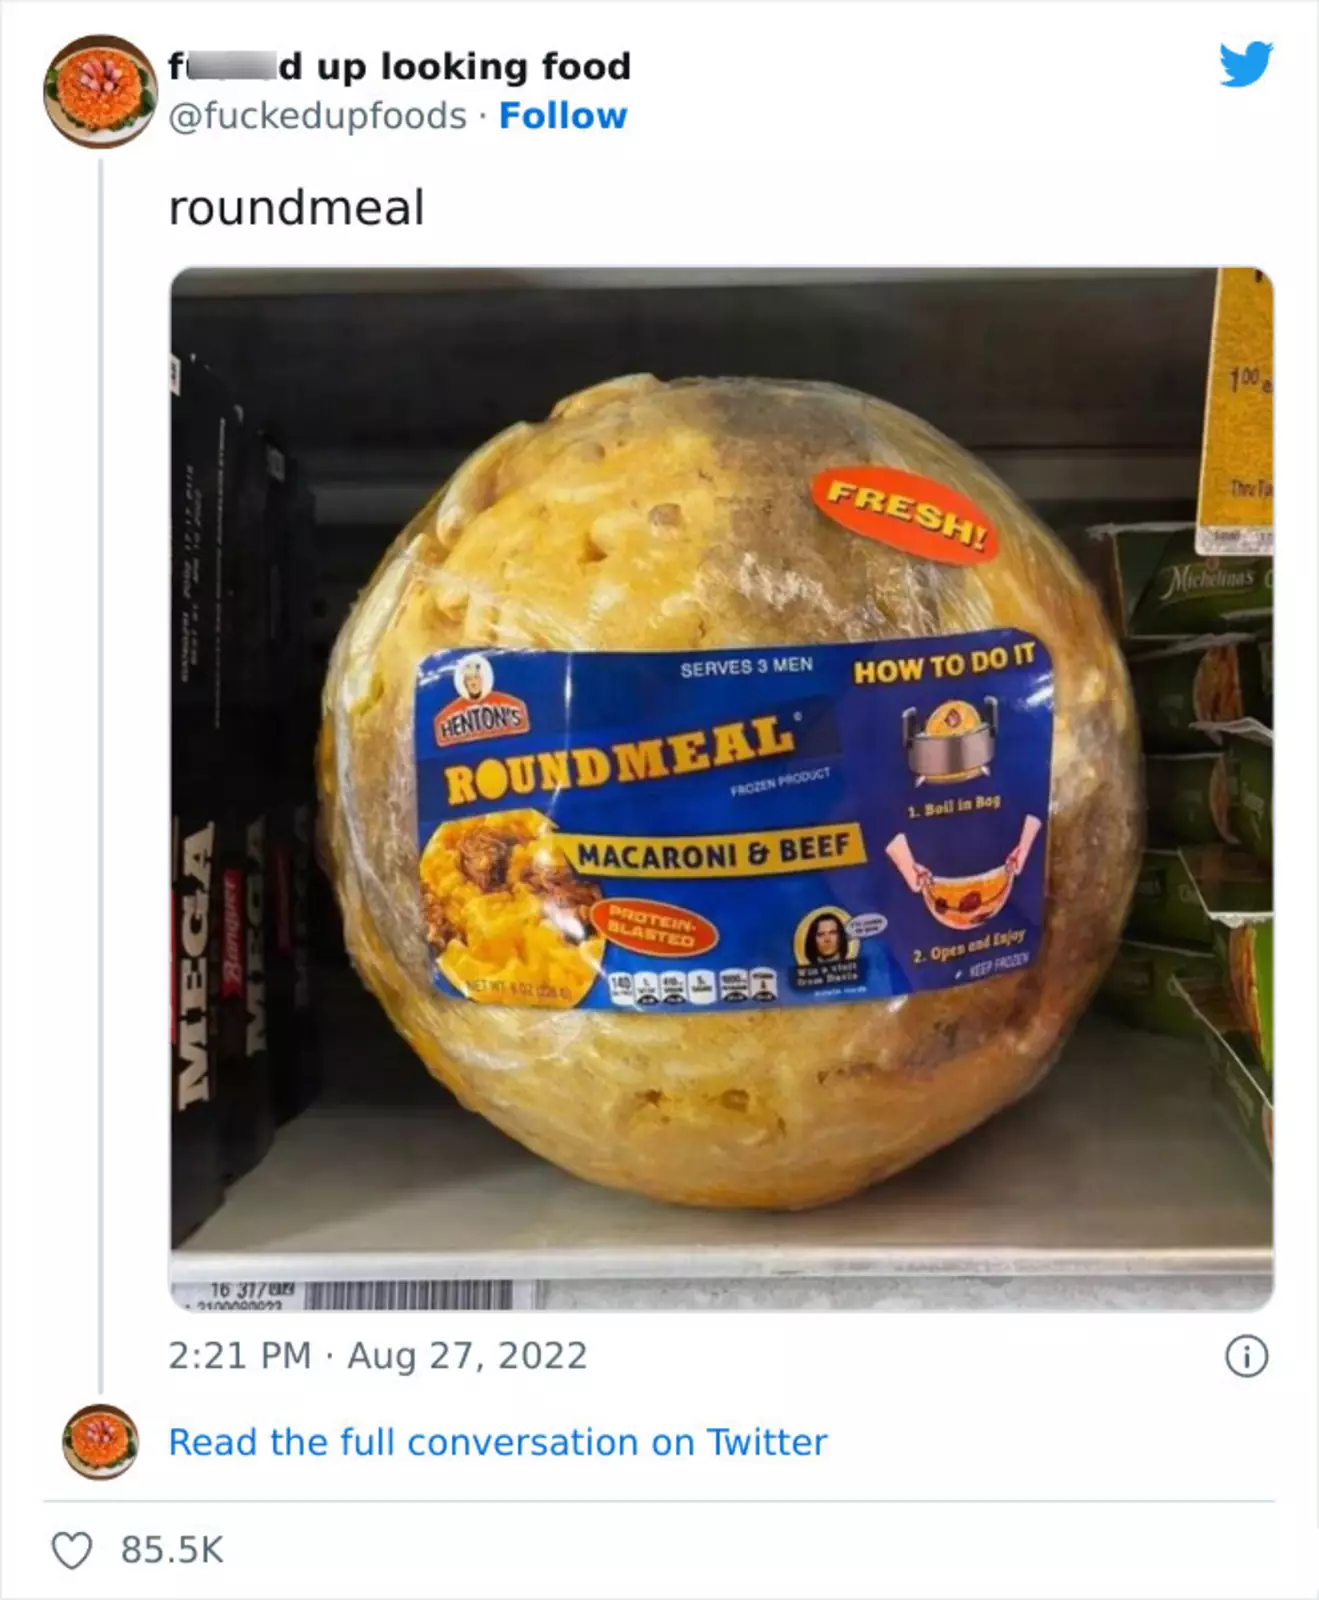Click the small avatar beside the conversation link

coord(100,1442)
